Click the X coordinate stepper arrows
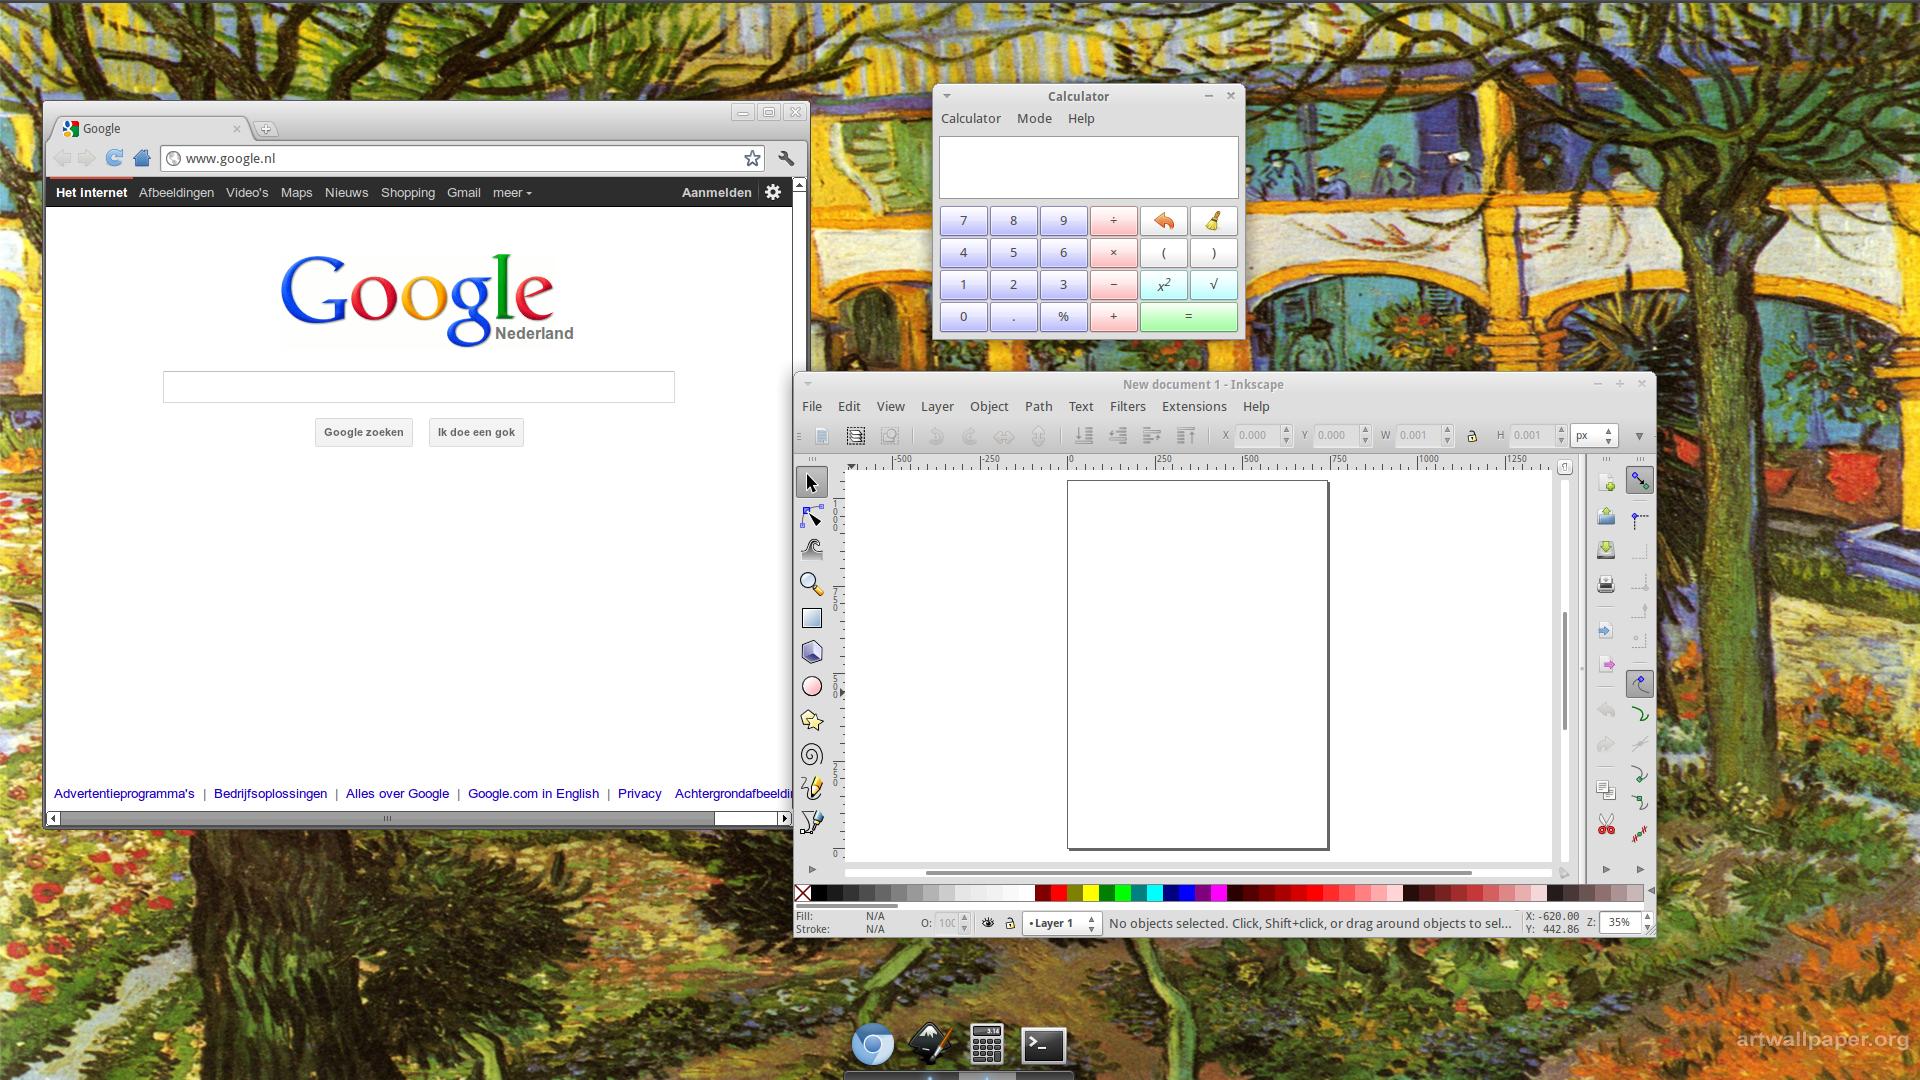 [1286, 436]
